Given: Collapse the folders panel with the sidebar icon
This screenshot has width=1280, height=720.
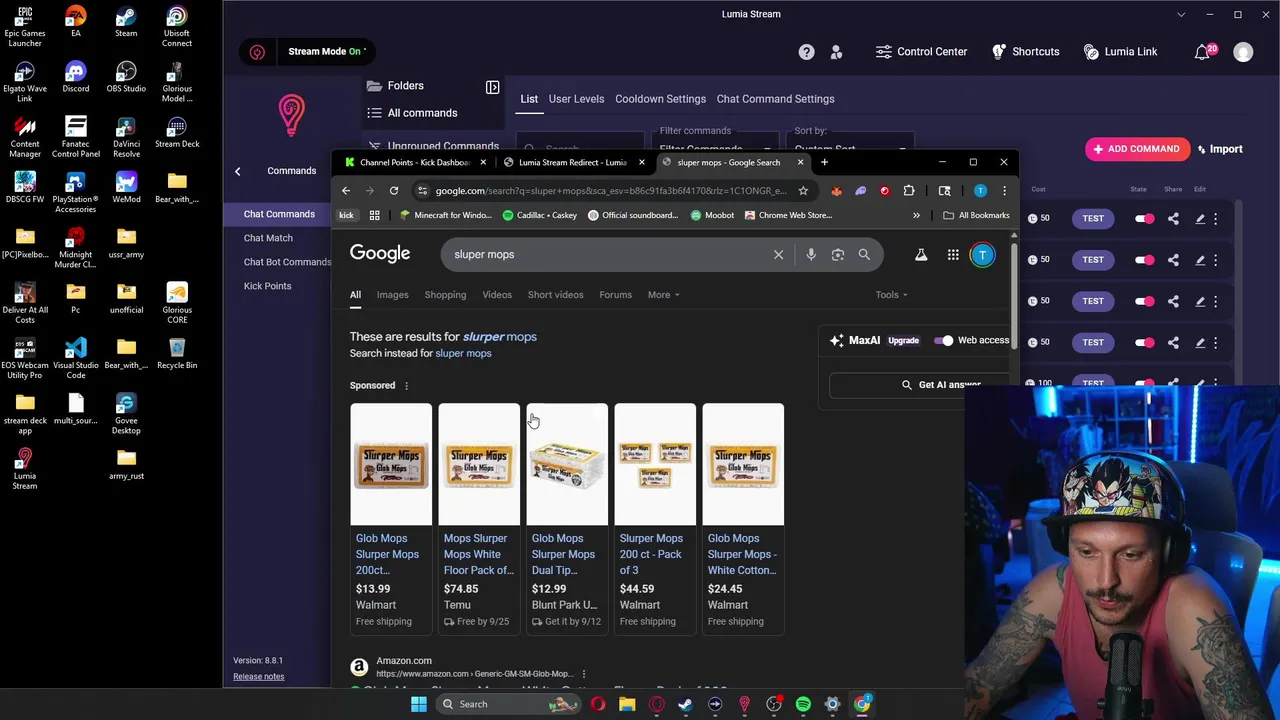Looking at the screenshot, I should point(492,87).
